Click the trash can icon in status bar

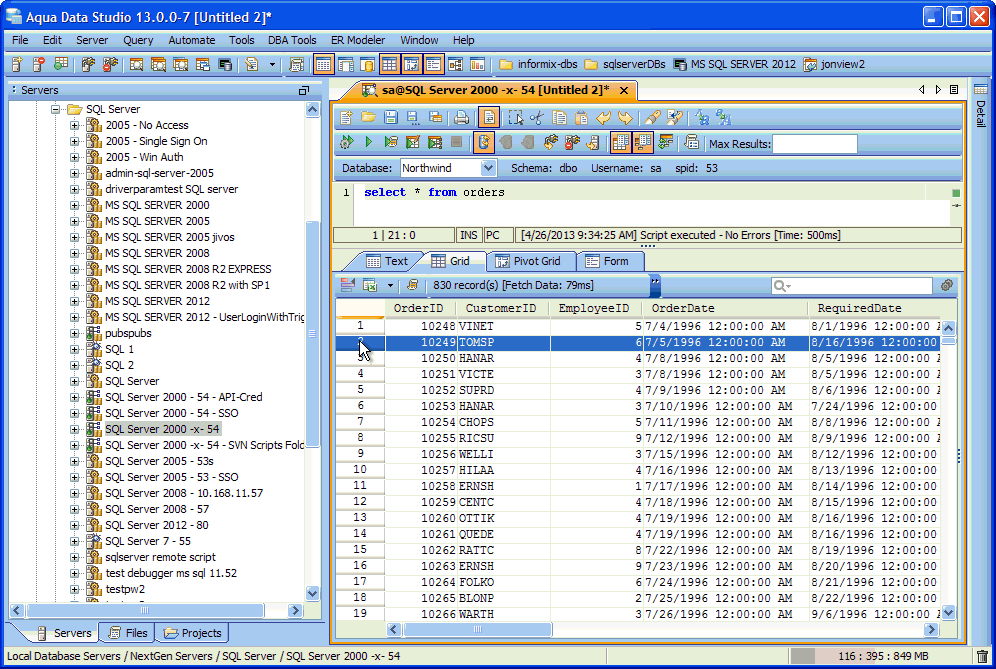point(982,656)
